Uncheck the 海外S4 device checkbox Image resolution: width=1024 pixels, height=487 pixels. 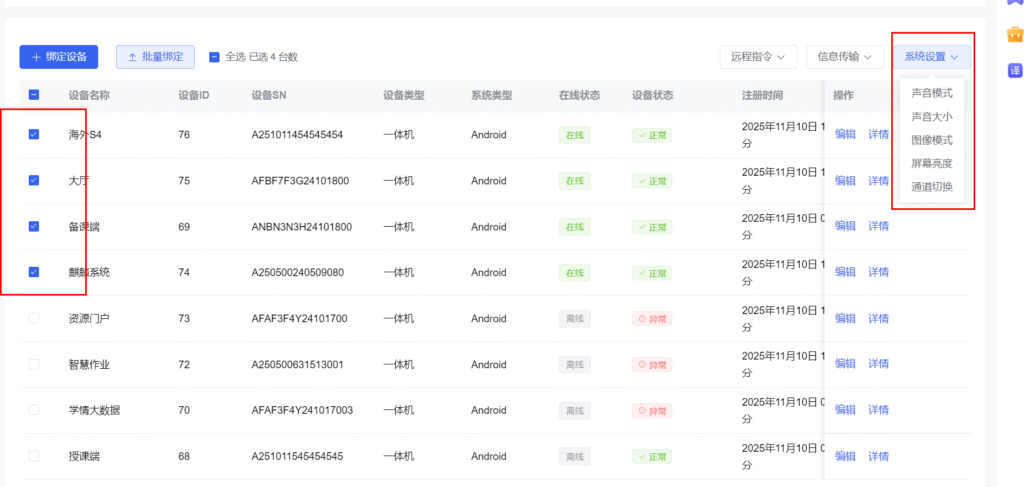click(34, 134)
